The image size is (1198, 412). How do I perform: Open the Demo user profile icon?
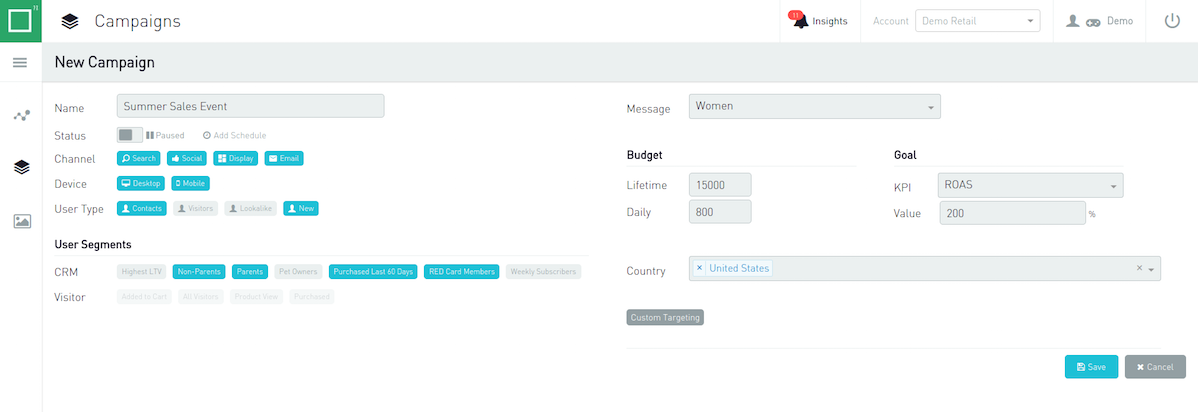pyautogui.click(x=1073, y=21)
